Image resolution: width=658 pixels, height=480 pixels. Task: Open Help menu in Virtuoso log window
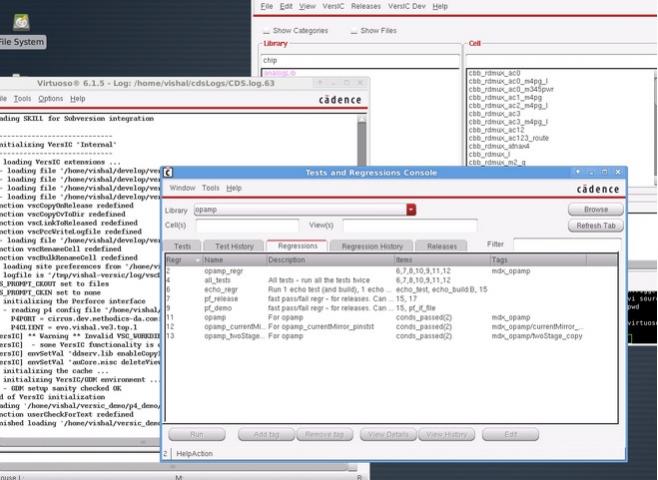point(78,99)
